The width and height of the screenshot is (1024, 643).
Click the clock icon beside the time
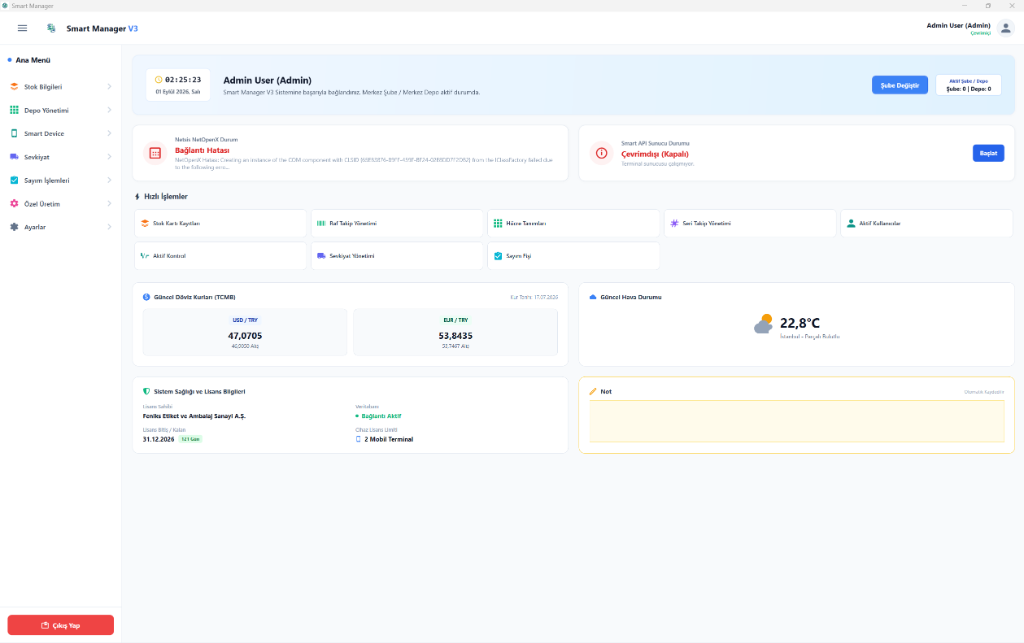point(158,80)
